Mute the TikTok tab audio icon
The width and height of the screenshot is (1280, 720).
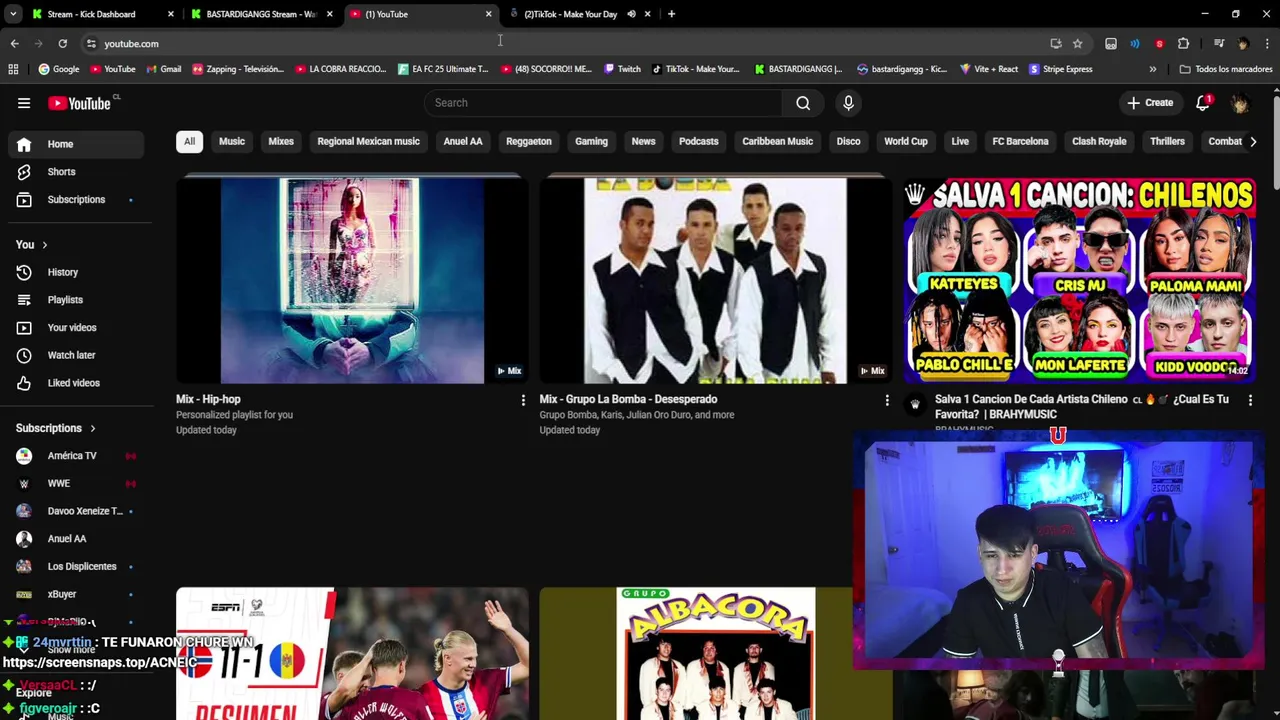pyautogui.click(x=631, y=14)
